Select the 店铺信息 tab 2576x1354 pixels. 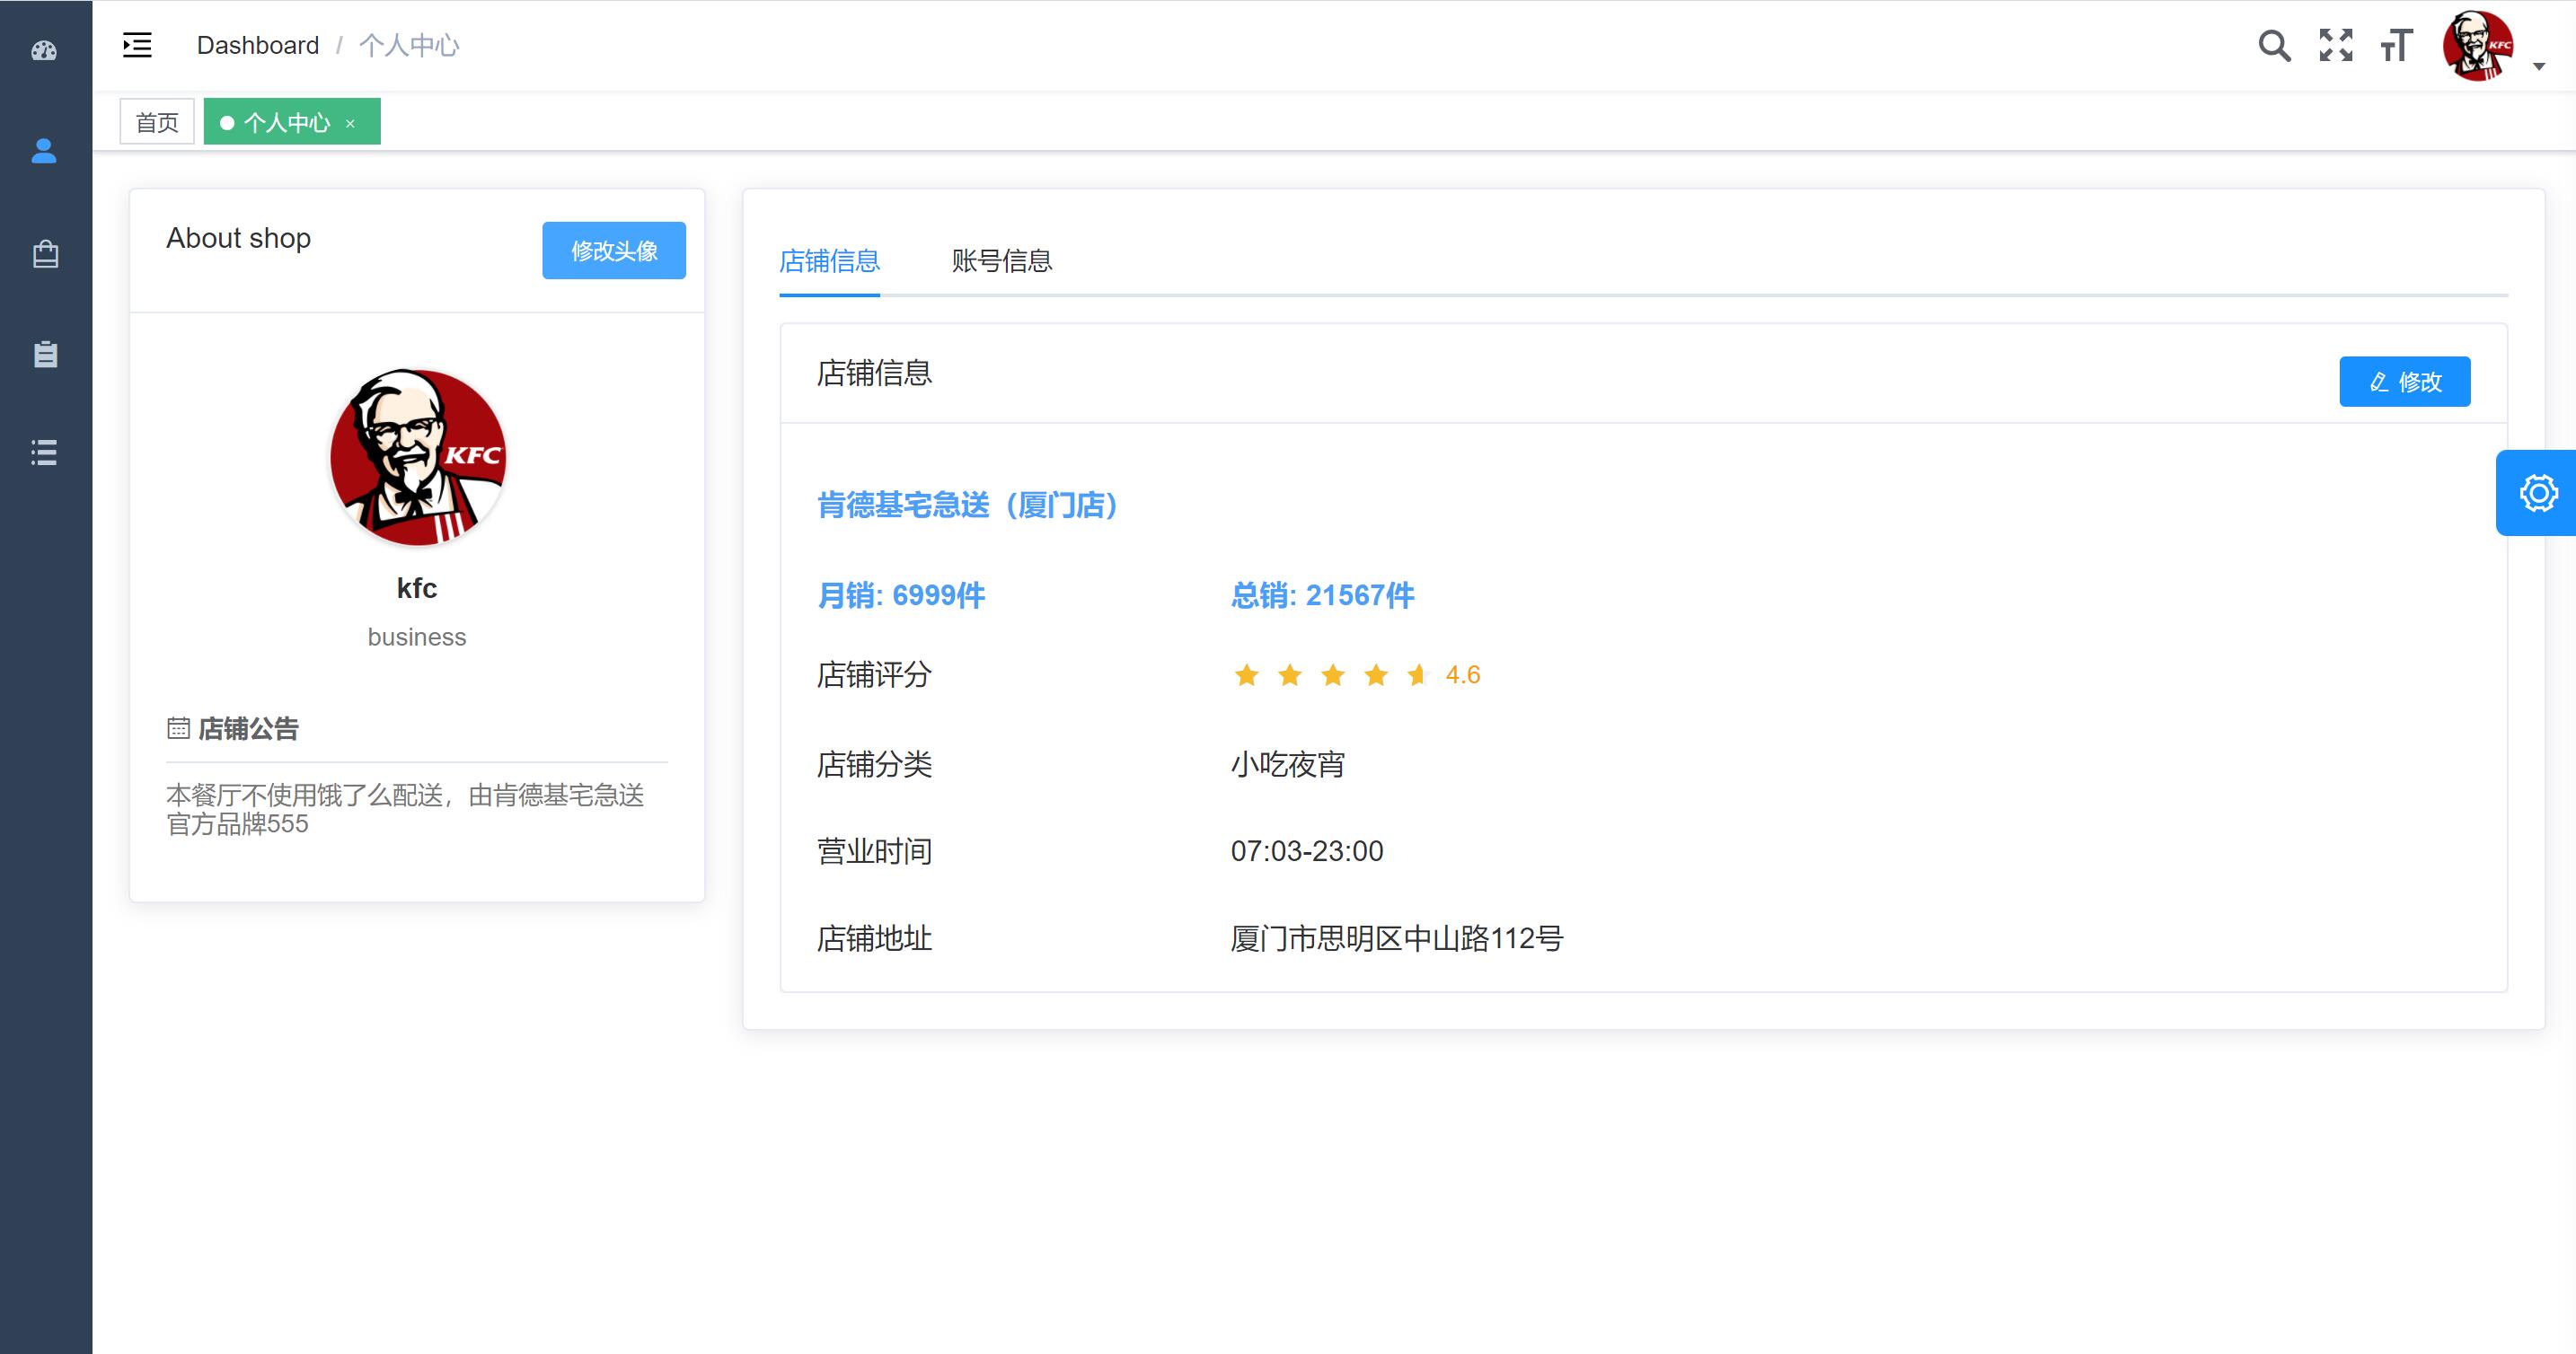(x=829, y=261)
